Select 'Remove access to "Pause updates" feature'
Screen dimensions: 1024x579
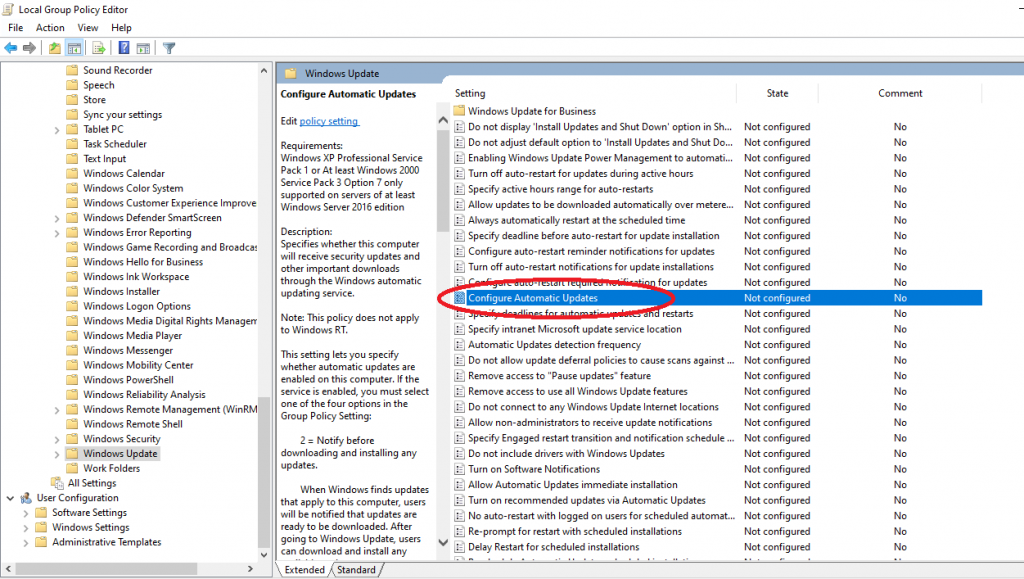[559, 376]
